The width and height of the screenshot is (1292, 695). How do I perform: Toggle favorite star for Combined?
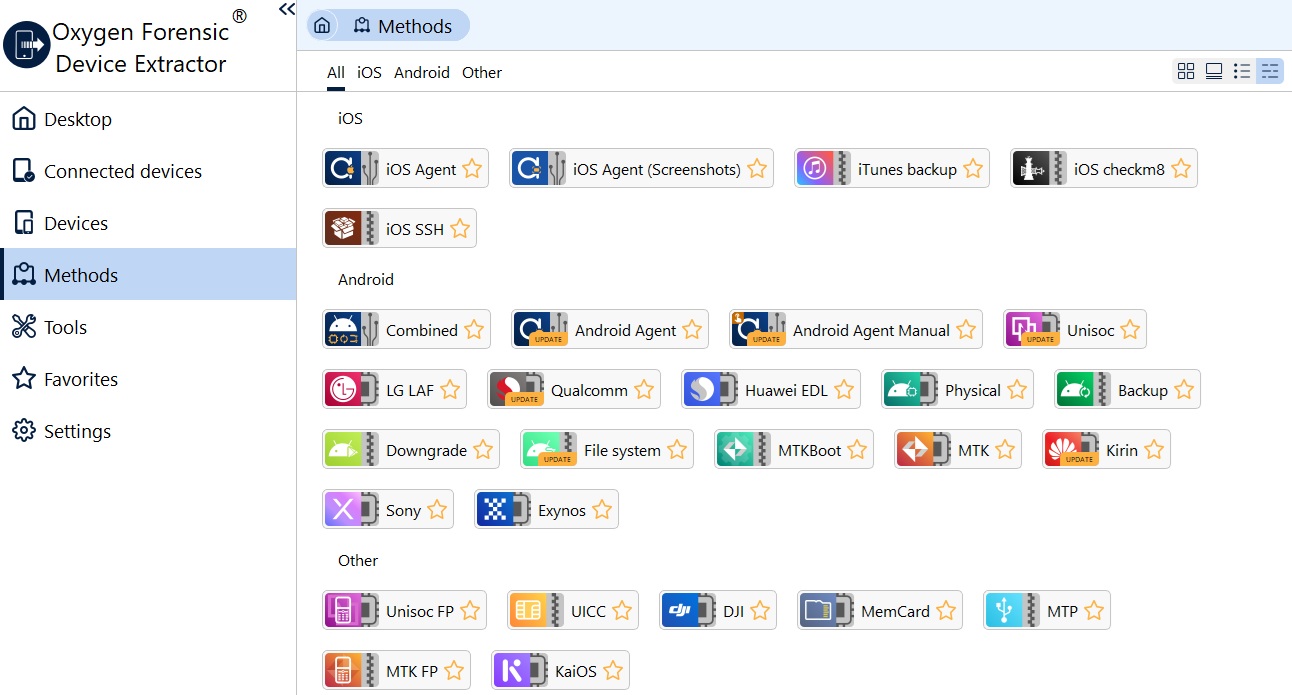coord(474,330)
